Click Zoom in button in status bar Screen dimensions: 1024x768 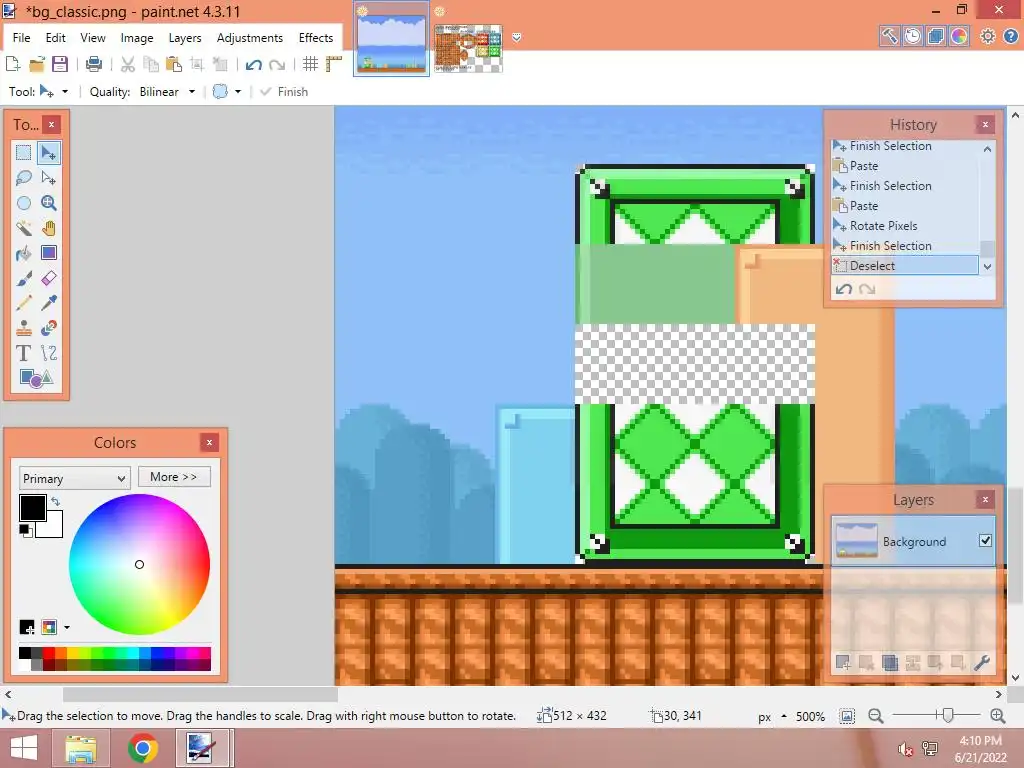coord(997,716)
